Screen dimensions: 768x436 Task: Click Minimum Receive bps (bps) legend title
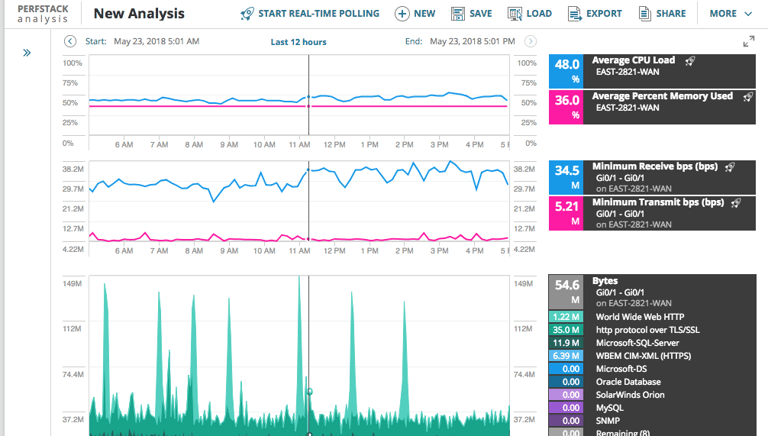click(x=655, y=166)
